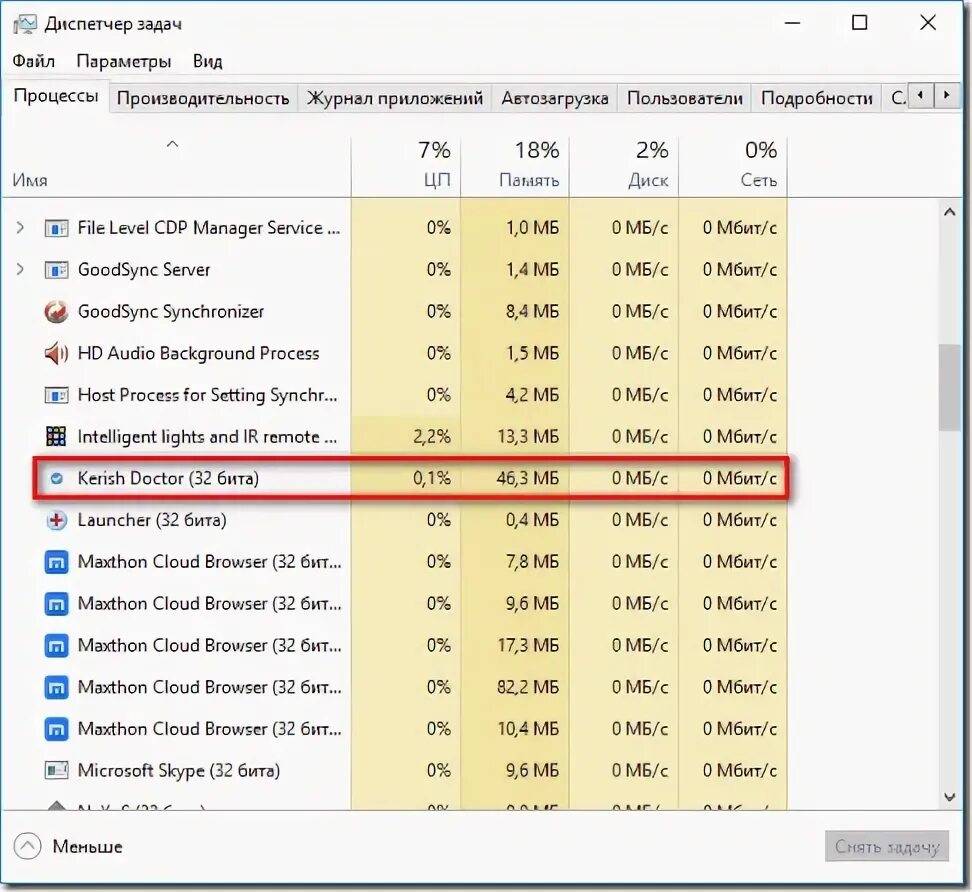Click the Launcher (32 бита) icon

point(56,520)
